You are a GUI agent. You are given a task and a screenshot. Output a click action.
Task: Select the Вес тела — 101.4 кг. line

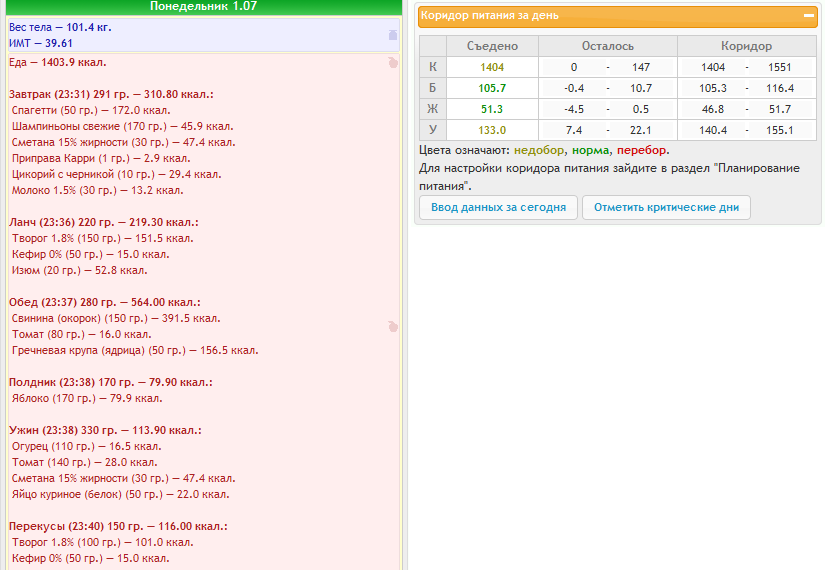(60, 27)
